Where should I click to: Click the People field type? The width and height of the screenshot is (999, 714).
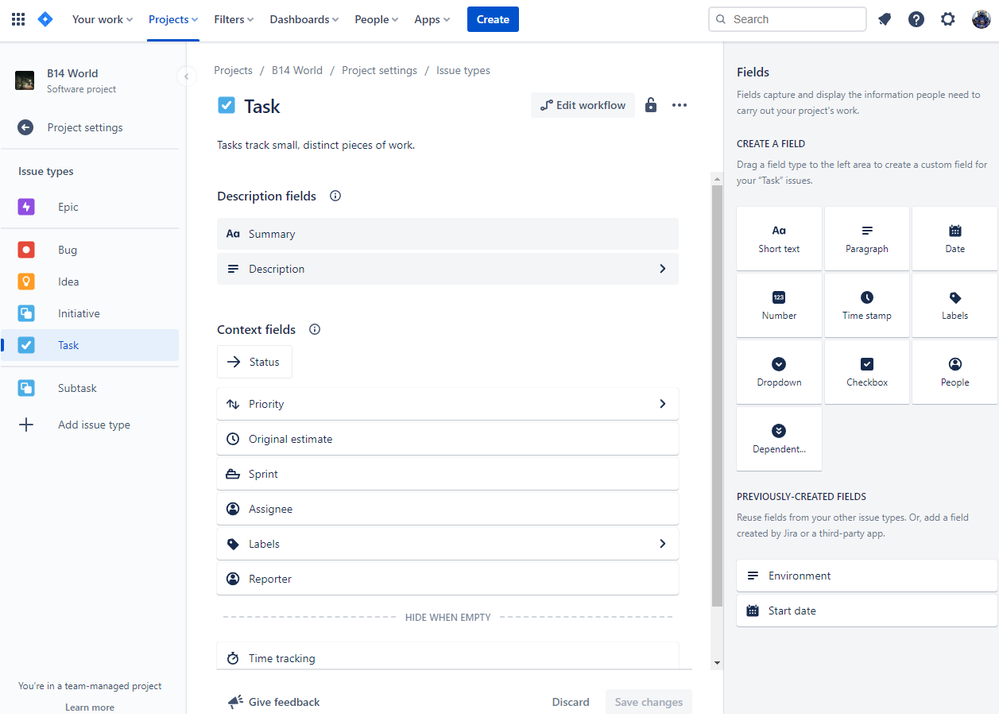point(954,373)
